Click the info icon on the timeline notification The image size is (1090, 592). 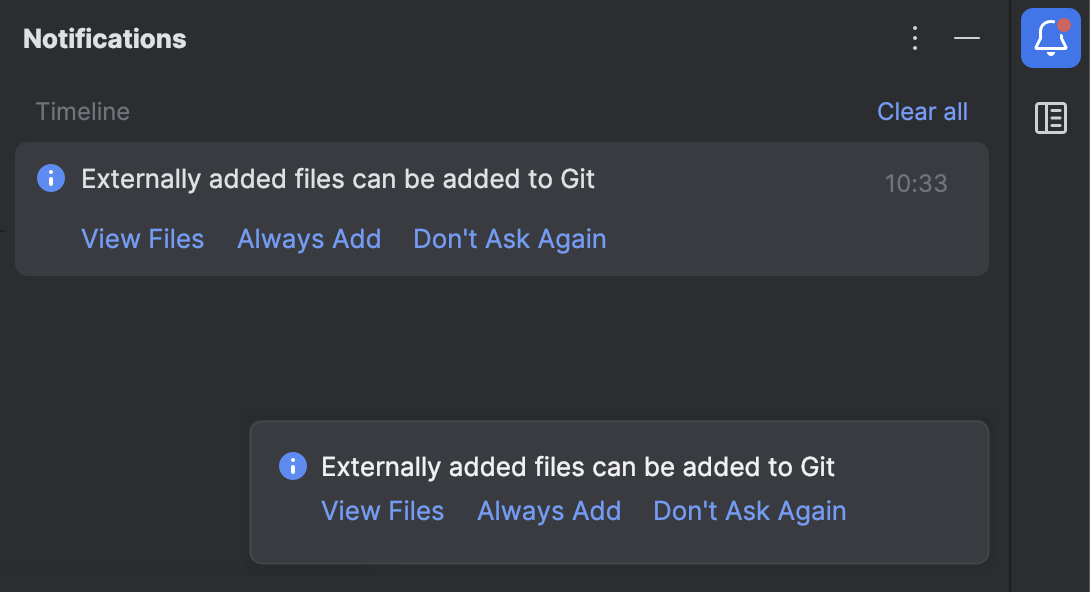50,178
